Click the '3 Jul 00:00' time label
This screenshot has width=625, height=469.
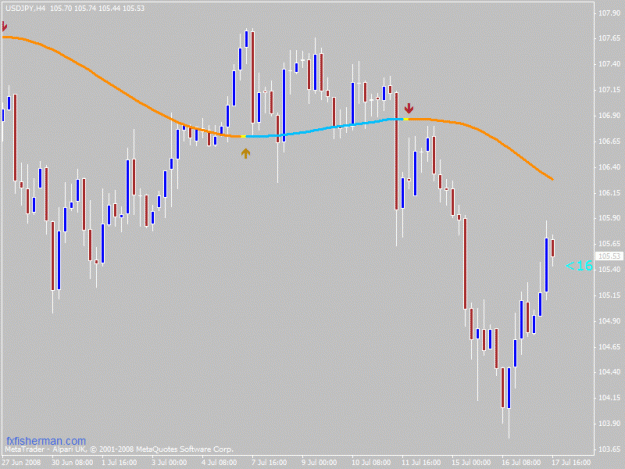pyautogui.click(x=169, y=462)
